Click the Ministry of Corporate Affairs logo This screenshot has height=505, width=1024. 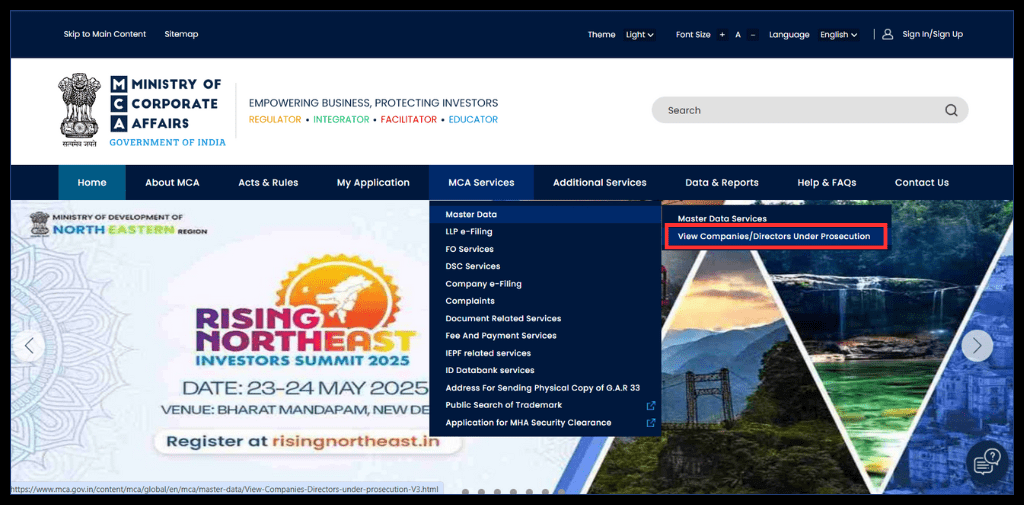[141, 110]
